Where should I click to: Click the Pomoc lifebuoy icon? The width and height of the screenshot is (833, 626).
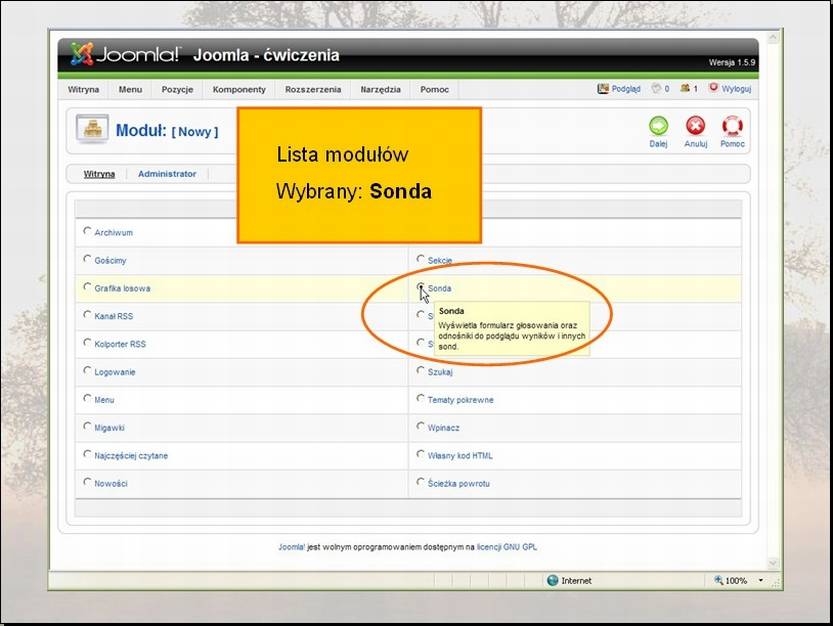point(732,126)
